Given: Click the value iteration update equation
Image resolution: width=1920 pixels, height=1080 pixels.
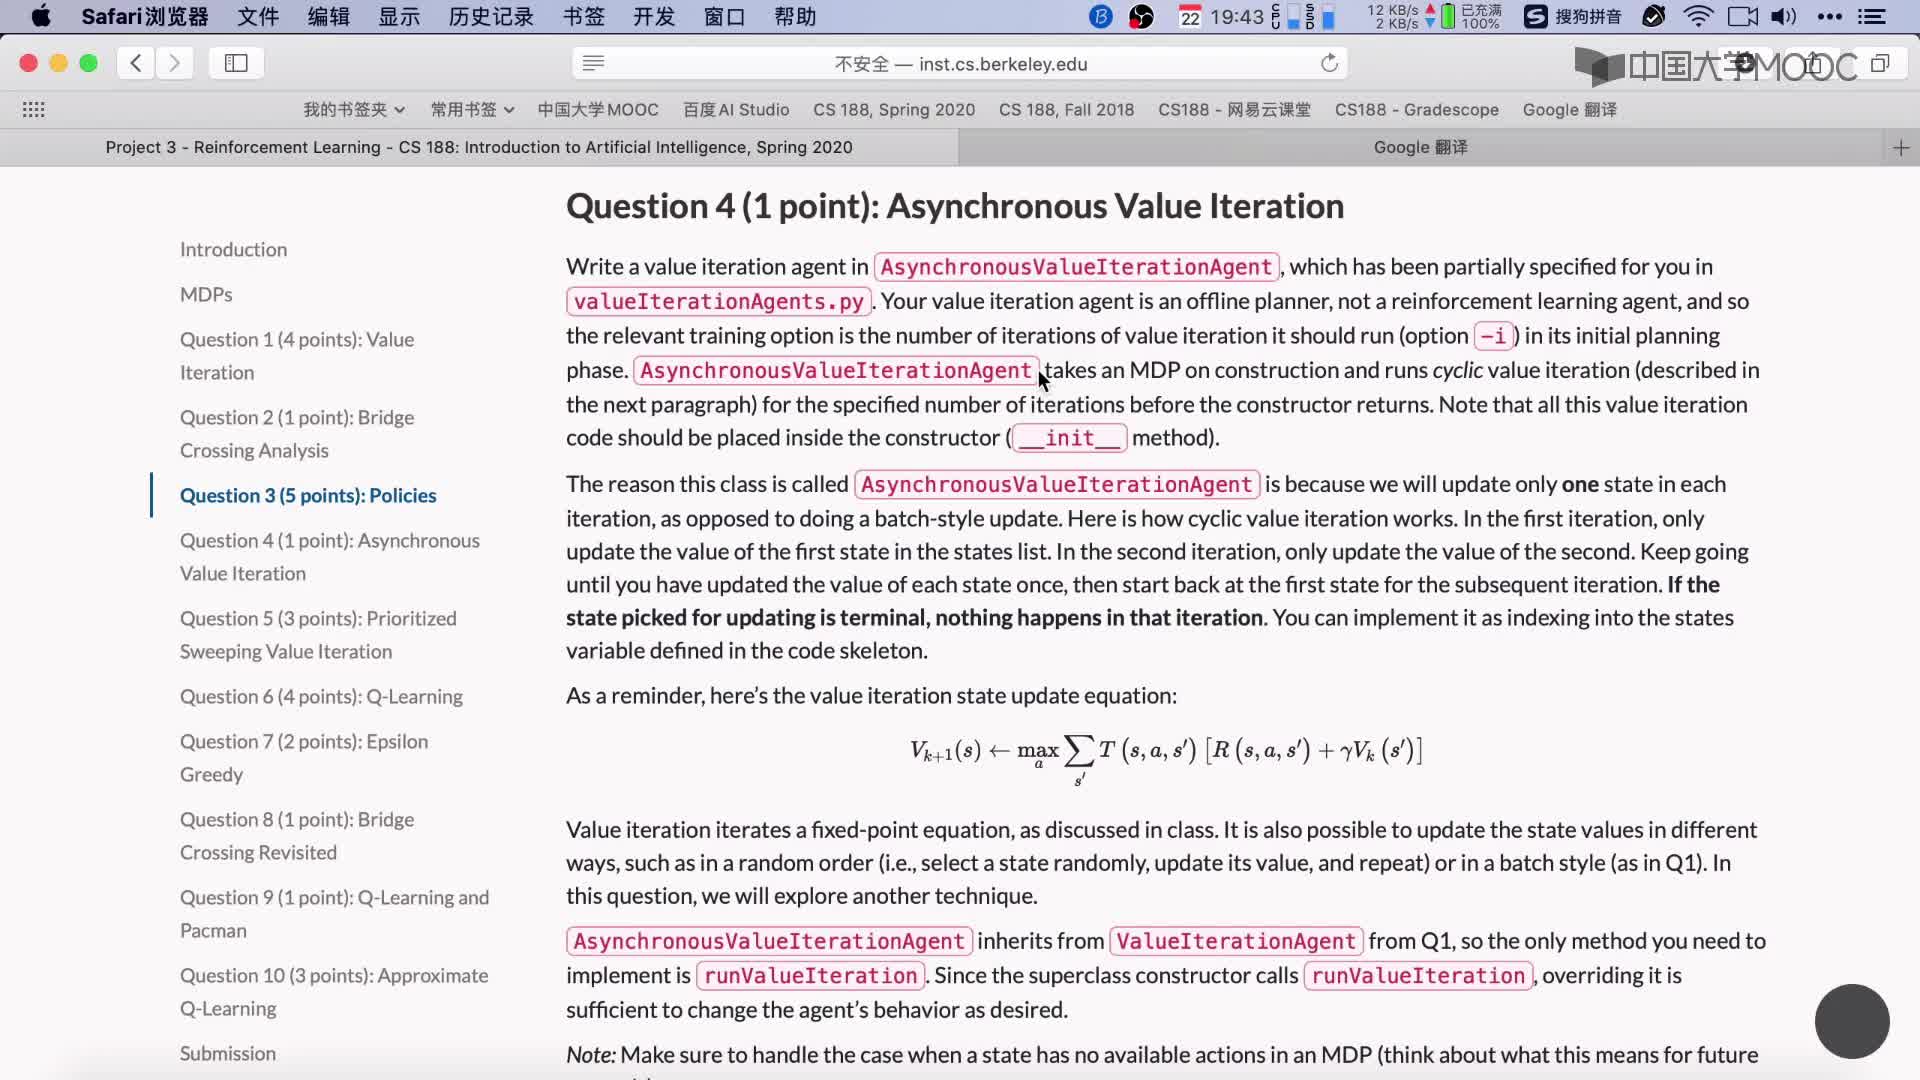Looking at the screenshot, I should coord(1165,759).
